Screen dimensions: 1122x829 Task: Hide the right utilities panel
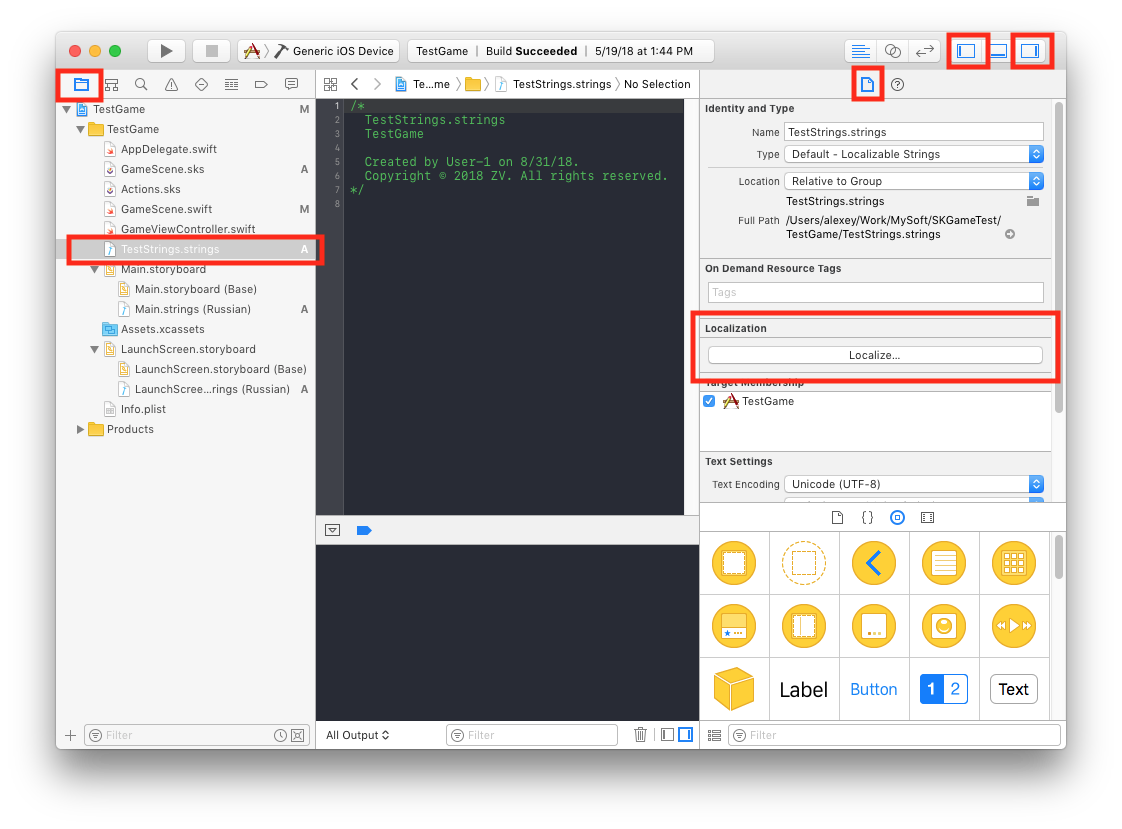click(1031, 50)
